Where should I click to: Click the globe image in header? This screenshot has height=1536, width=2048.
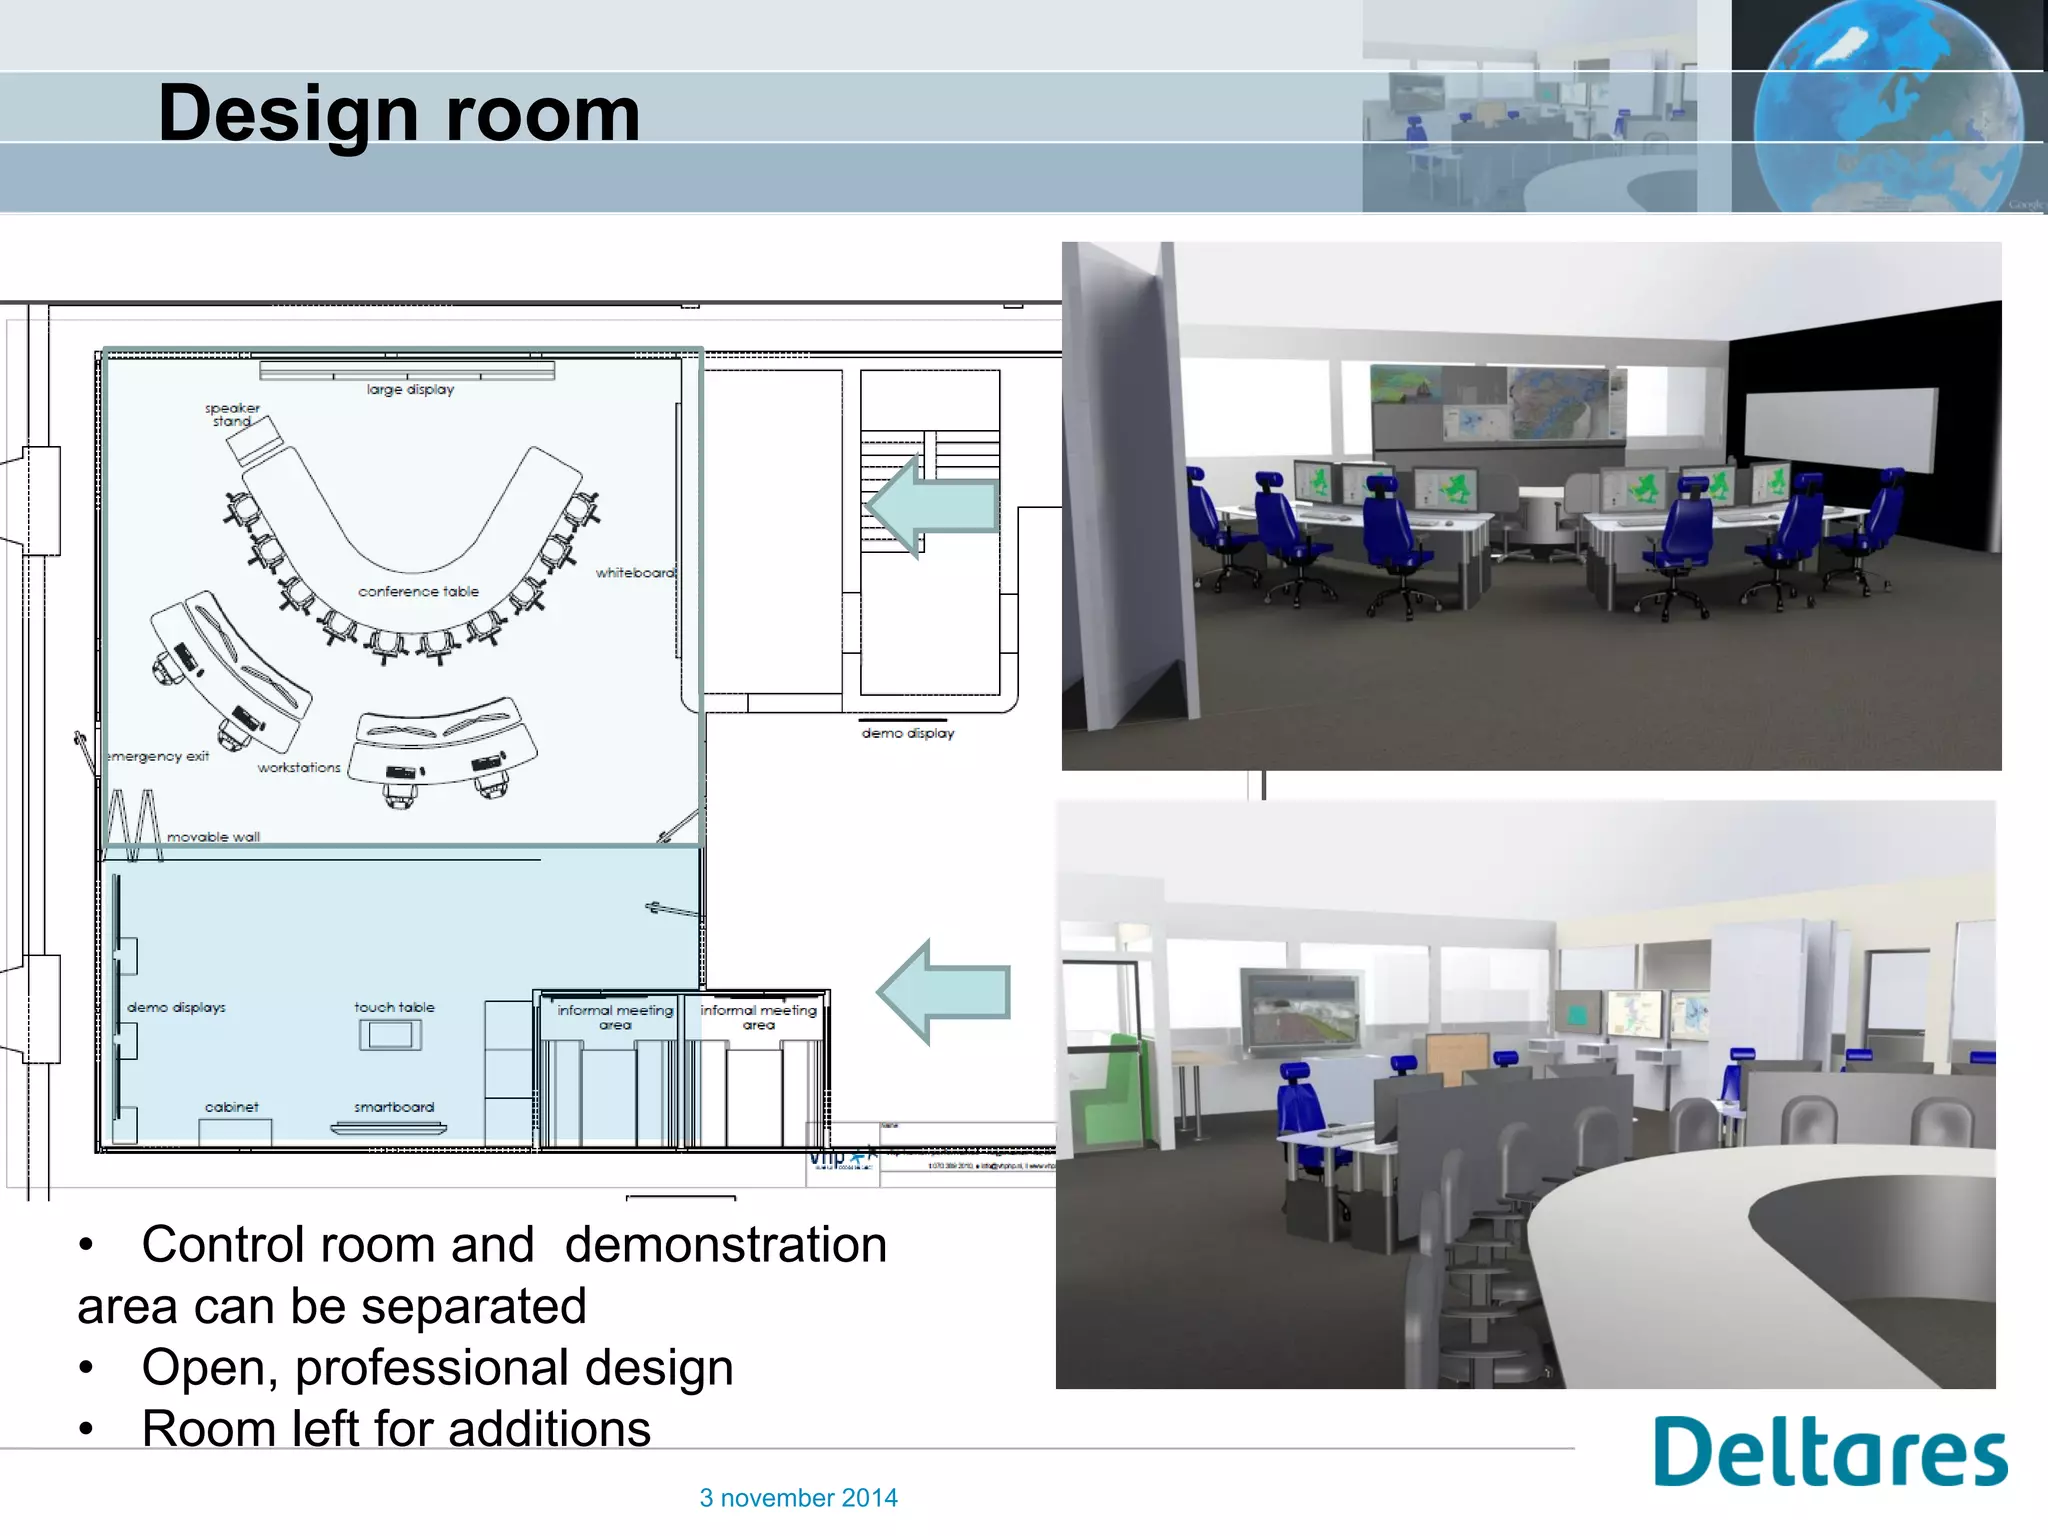coord(1888,106)
